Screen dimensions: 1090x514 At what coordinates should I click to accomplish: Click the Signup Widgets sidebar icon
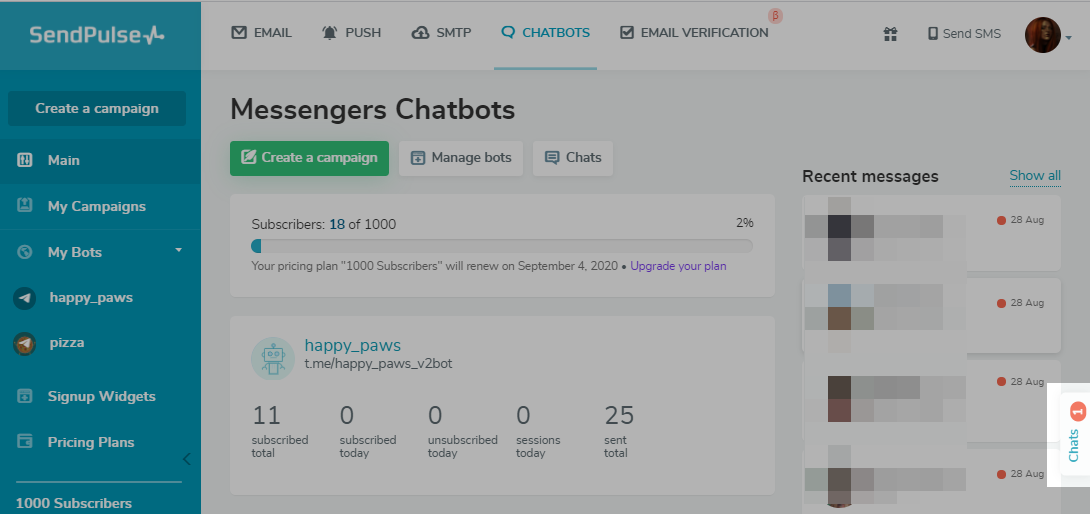(x=25, y=397)
